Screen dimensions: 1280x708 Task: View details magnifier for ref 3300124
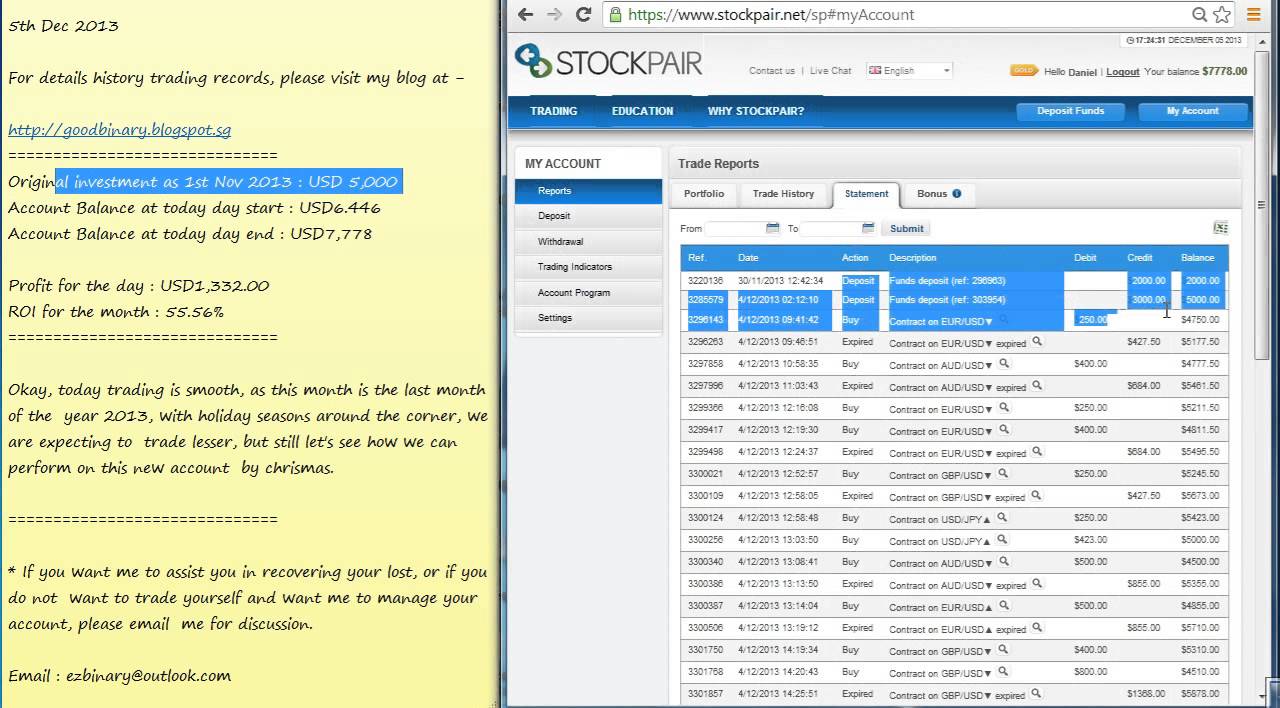(x=1002, y=518)
